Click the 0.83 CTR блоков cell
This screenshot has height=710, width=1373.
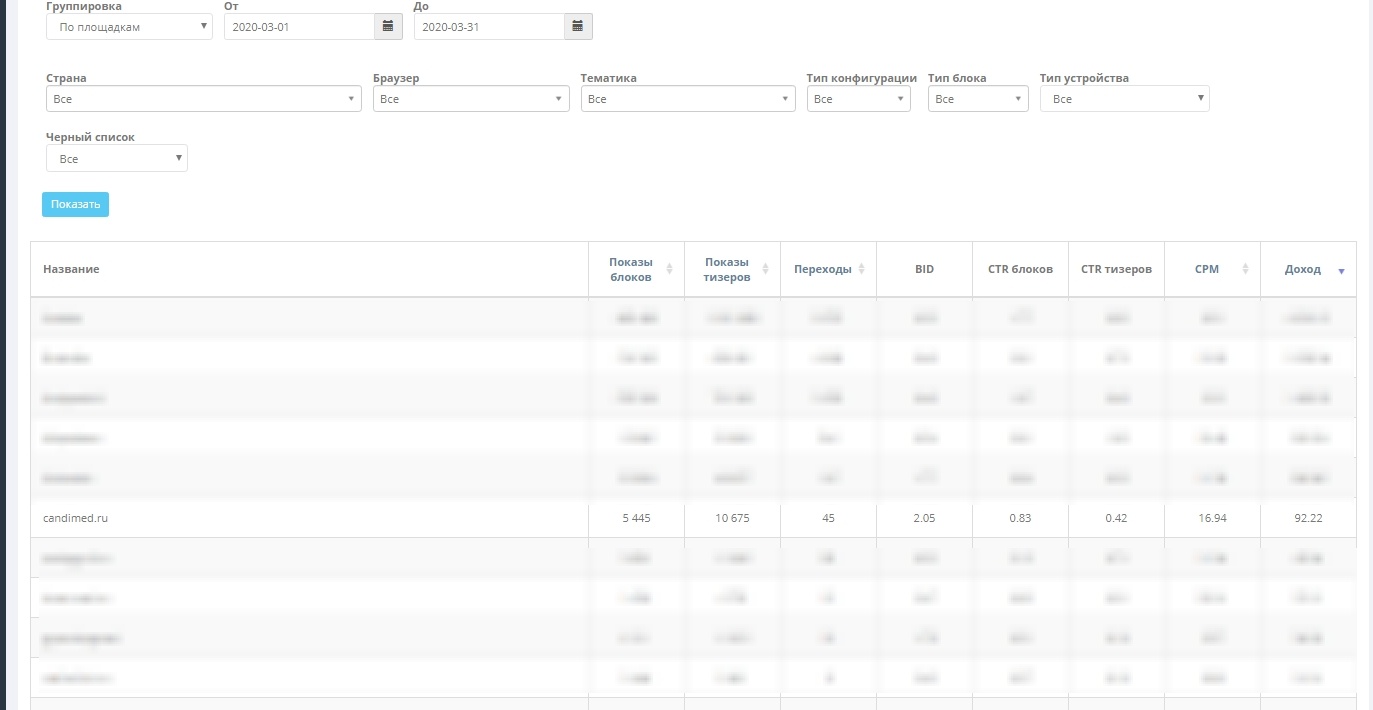[1020, 518]
